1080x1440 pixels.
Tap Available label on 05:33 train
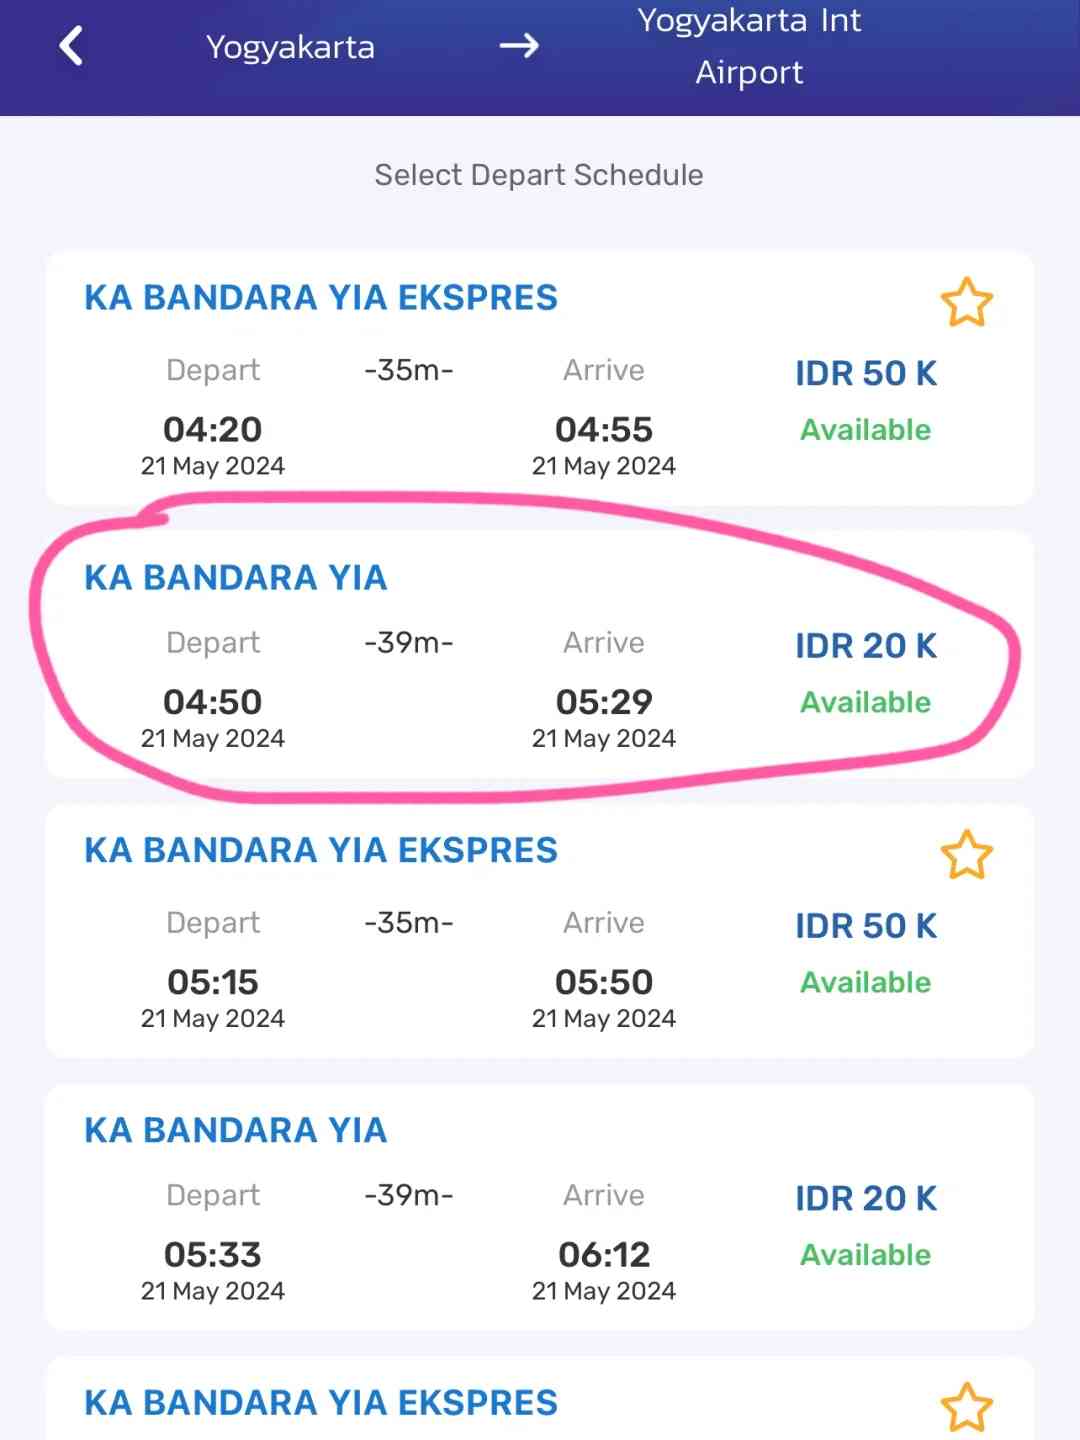pyautogui.click(x=866, y=1255)
